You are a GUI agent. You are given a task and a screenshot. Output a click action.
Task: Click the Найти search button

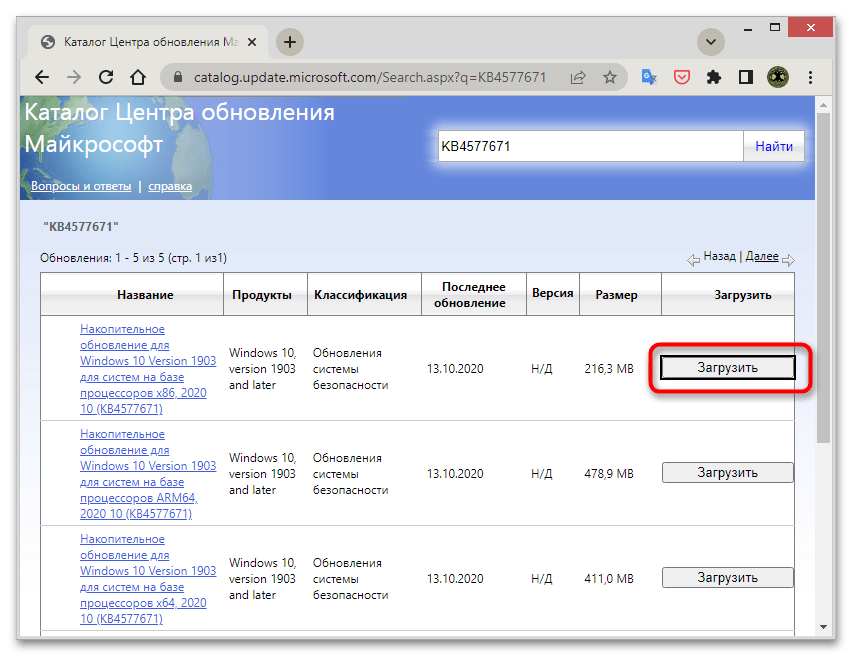tap(773, 146)
